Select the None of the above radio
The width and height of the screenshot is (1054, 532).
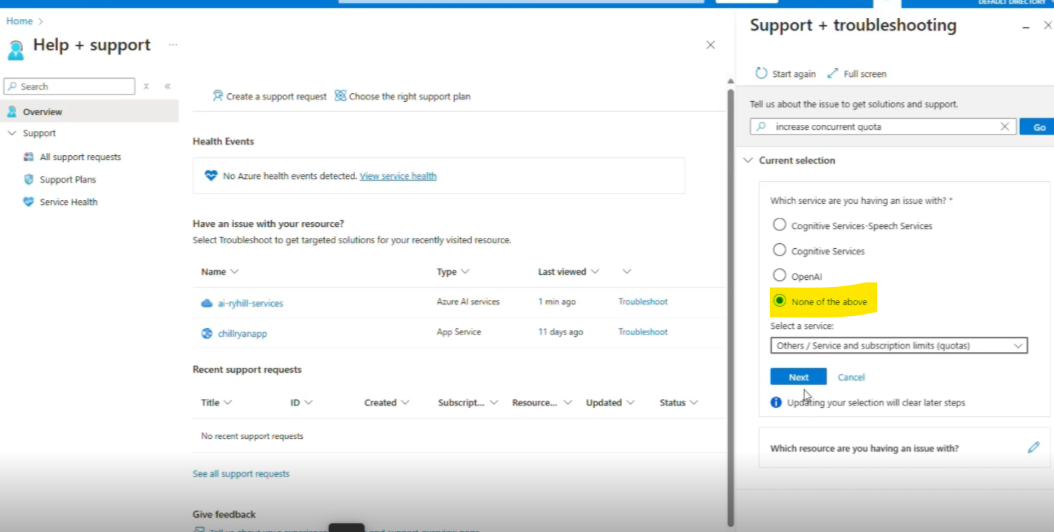point(779,301)
